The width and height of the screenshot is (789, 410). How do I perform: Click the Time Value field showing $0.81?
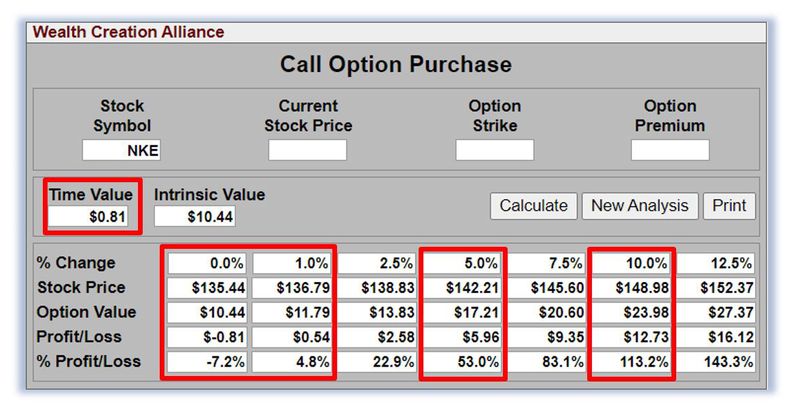coord(91,216)
